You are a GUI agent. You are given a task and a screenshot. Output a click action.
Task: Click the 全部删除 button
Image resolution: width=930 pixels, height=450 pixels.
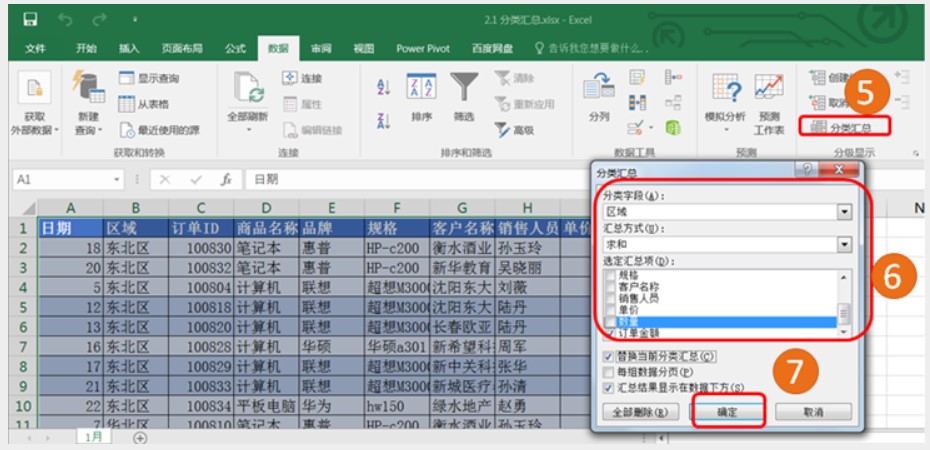(x=640, y=411)
